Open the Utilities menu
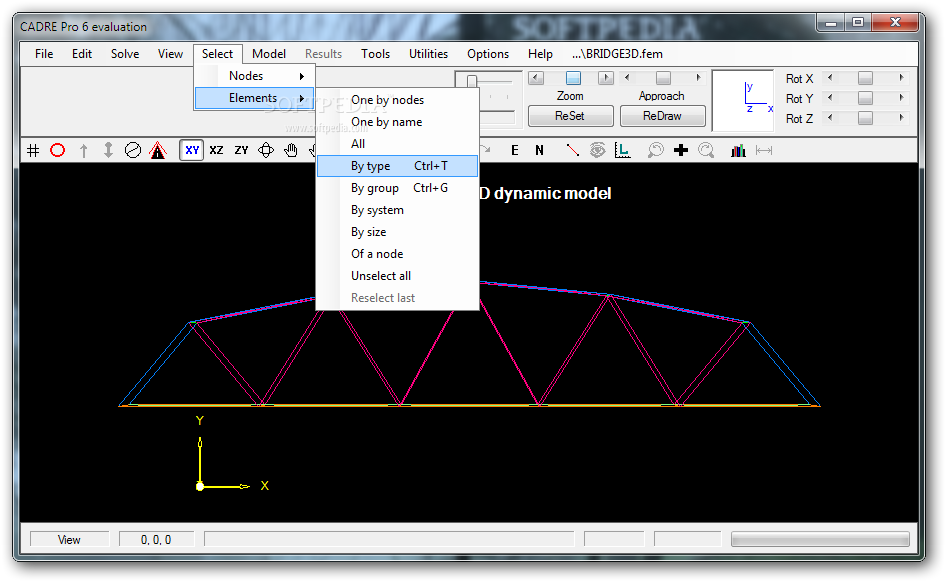This screenshot has height=582, width=946. 428,54
